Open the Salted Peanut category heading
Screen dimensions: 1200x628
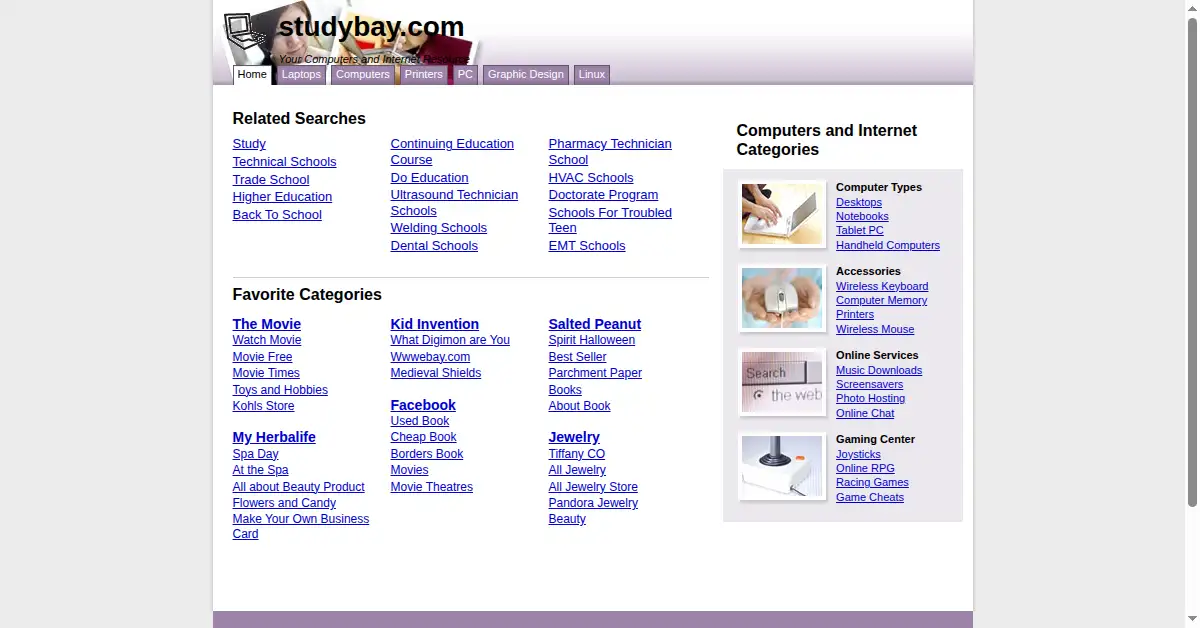point(595,324)
